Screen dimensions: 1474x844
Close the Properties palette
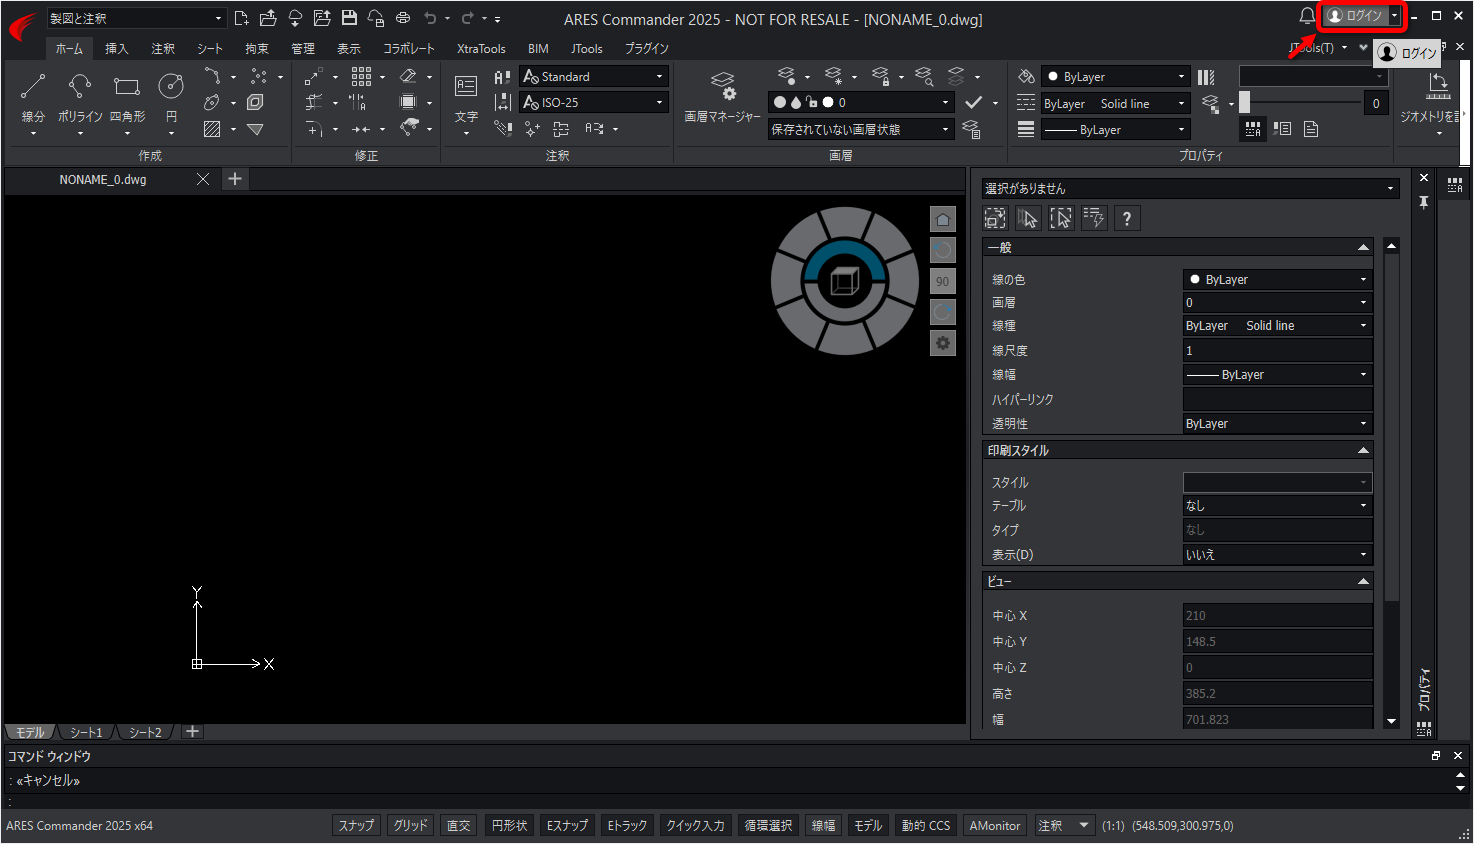(x=1424, y=178)
